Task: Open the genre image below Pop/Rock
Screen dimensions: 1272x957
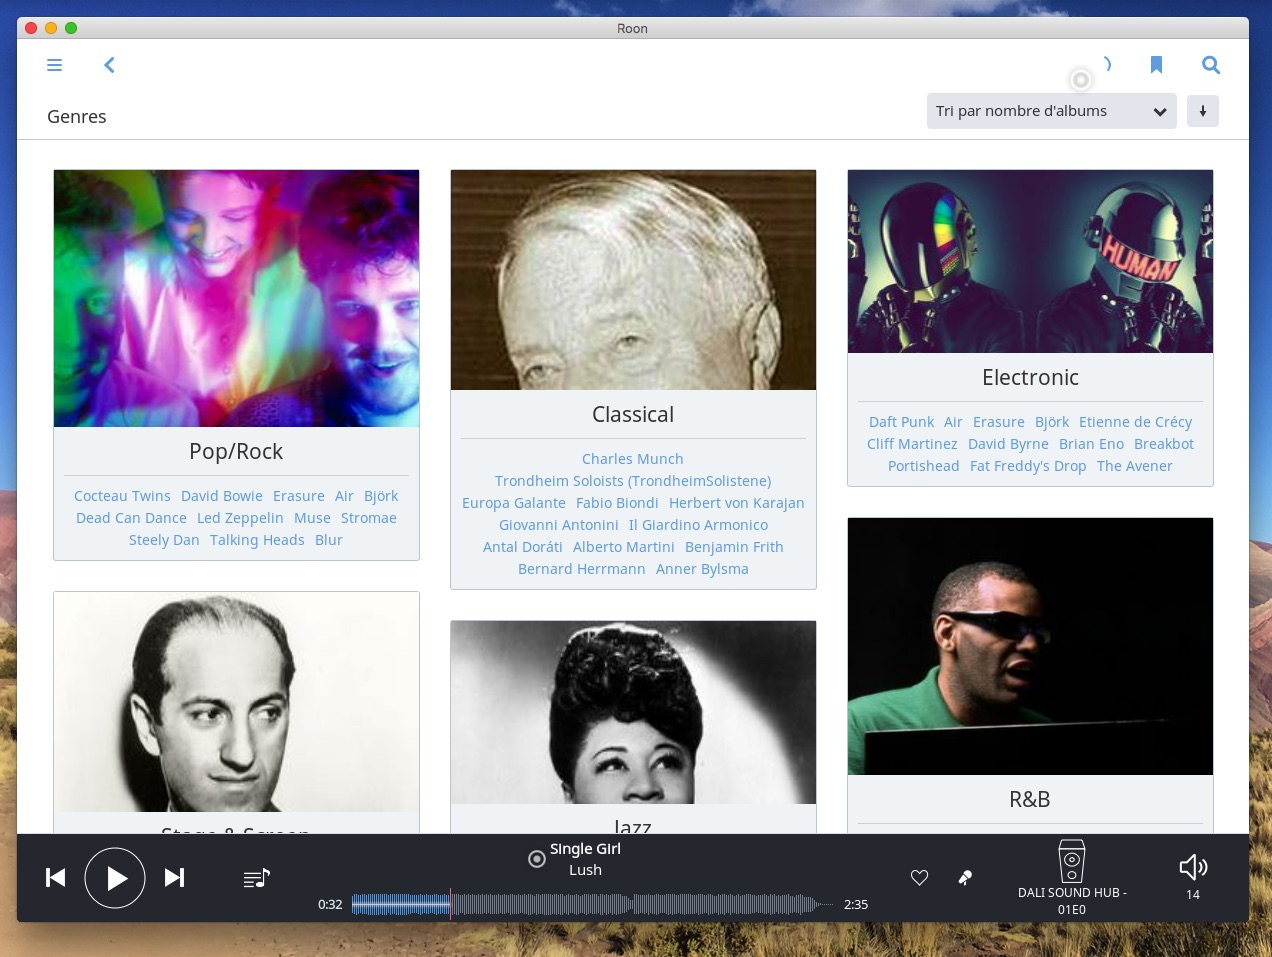Action: [x=236, y=702]
